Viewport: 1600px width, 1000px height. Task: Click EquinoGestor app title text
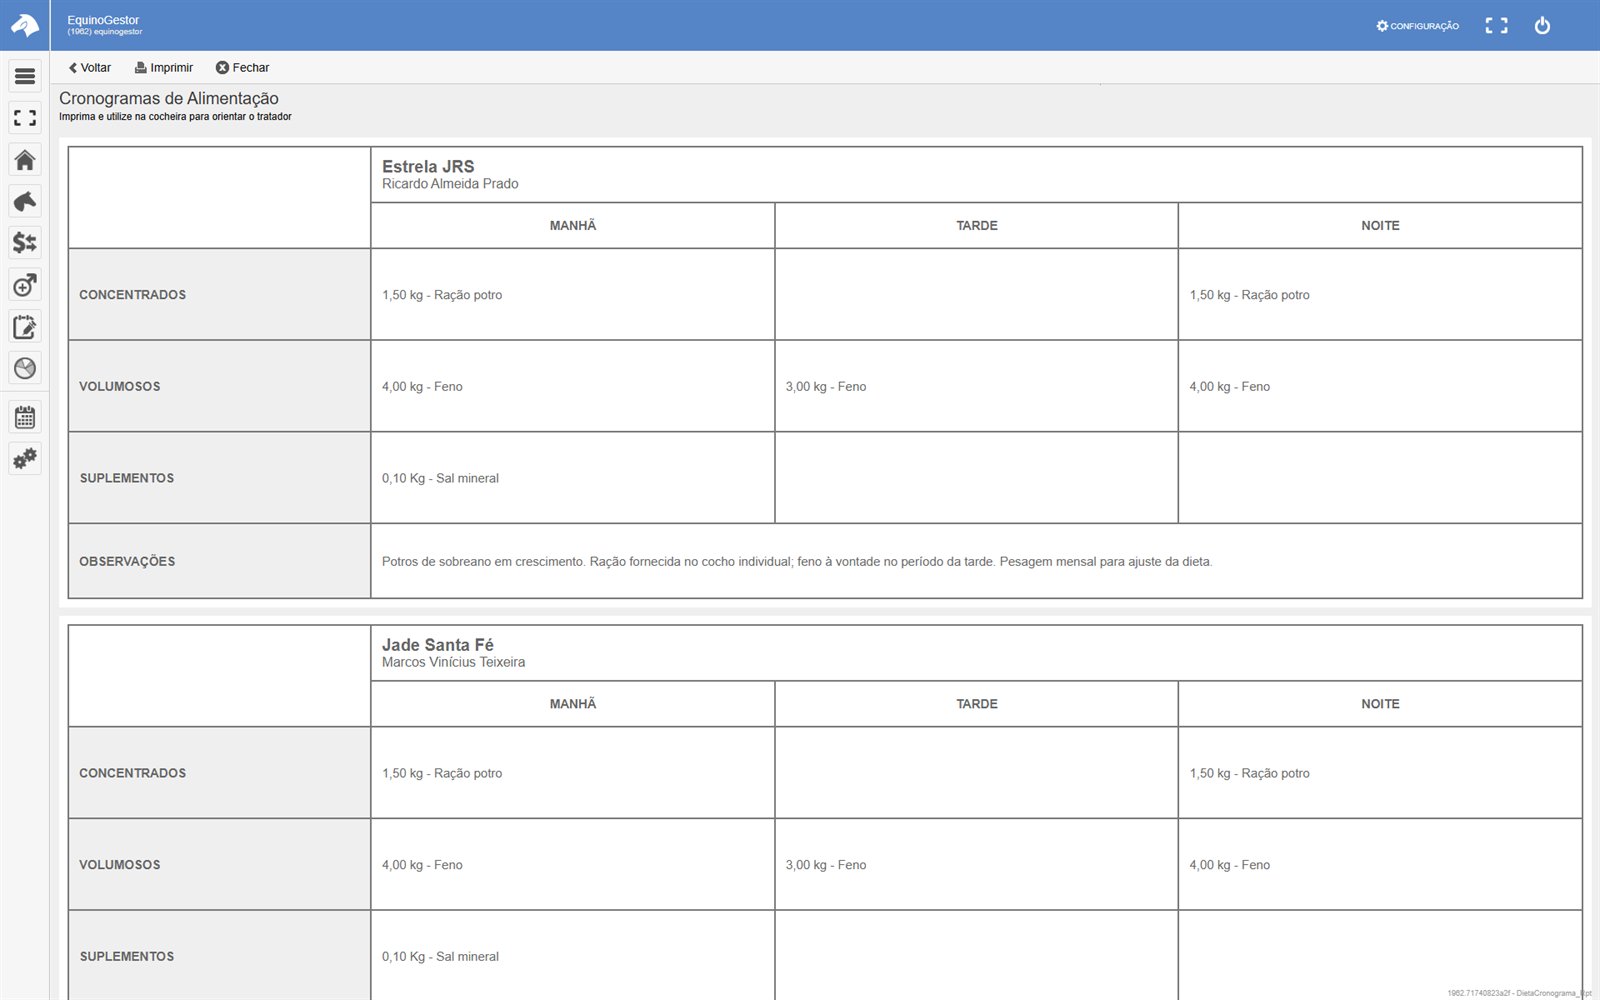pos(103,20)
